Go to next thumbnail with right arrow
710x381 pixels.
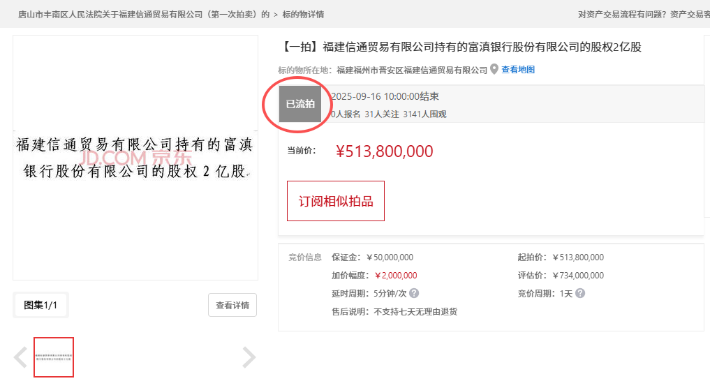(x=249, y=357)
